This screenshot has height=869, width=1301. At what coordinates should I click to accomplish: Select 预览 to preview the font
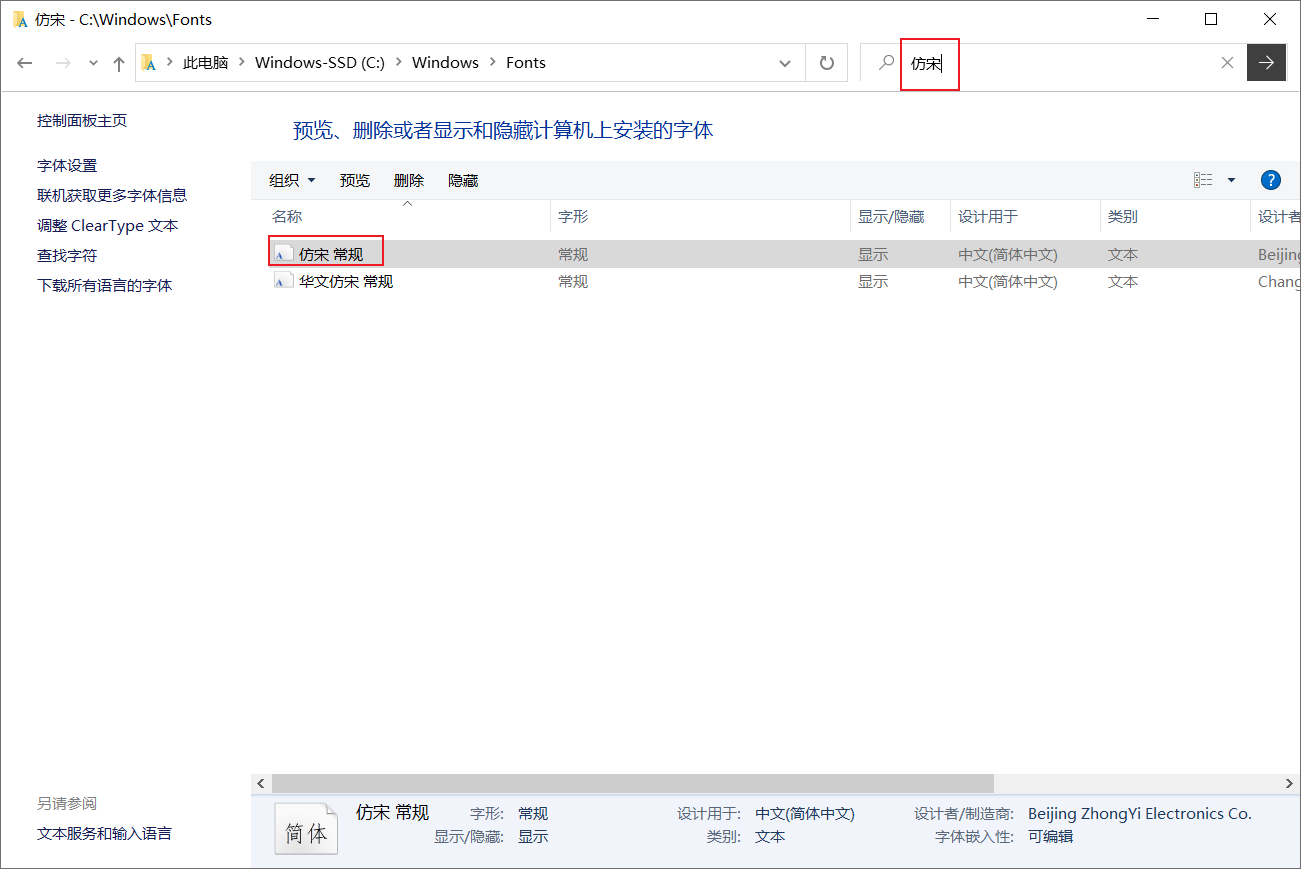[x=355, y=180]
